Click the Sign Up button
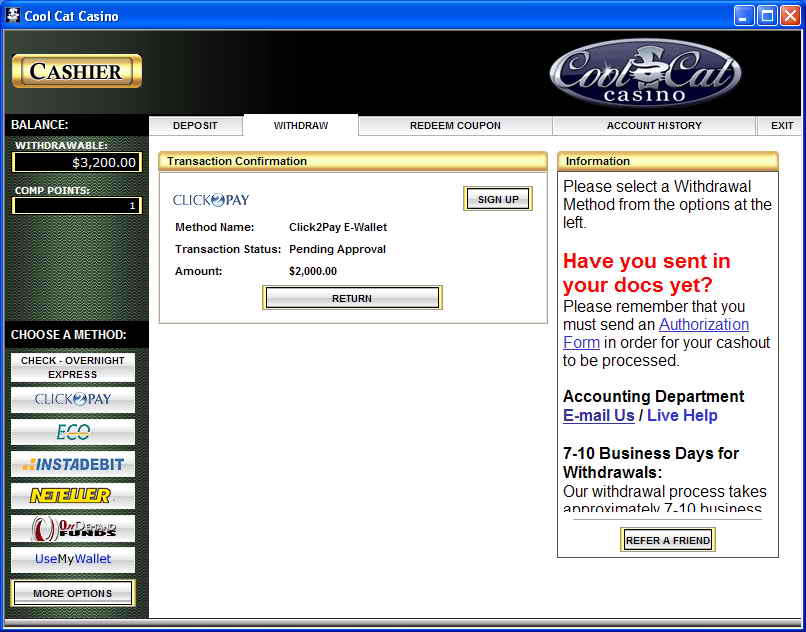 pyautogui.click(x=498, y=199)
